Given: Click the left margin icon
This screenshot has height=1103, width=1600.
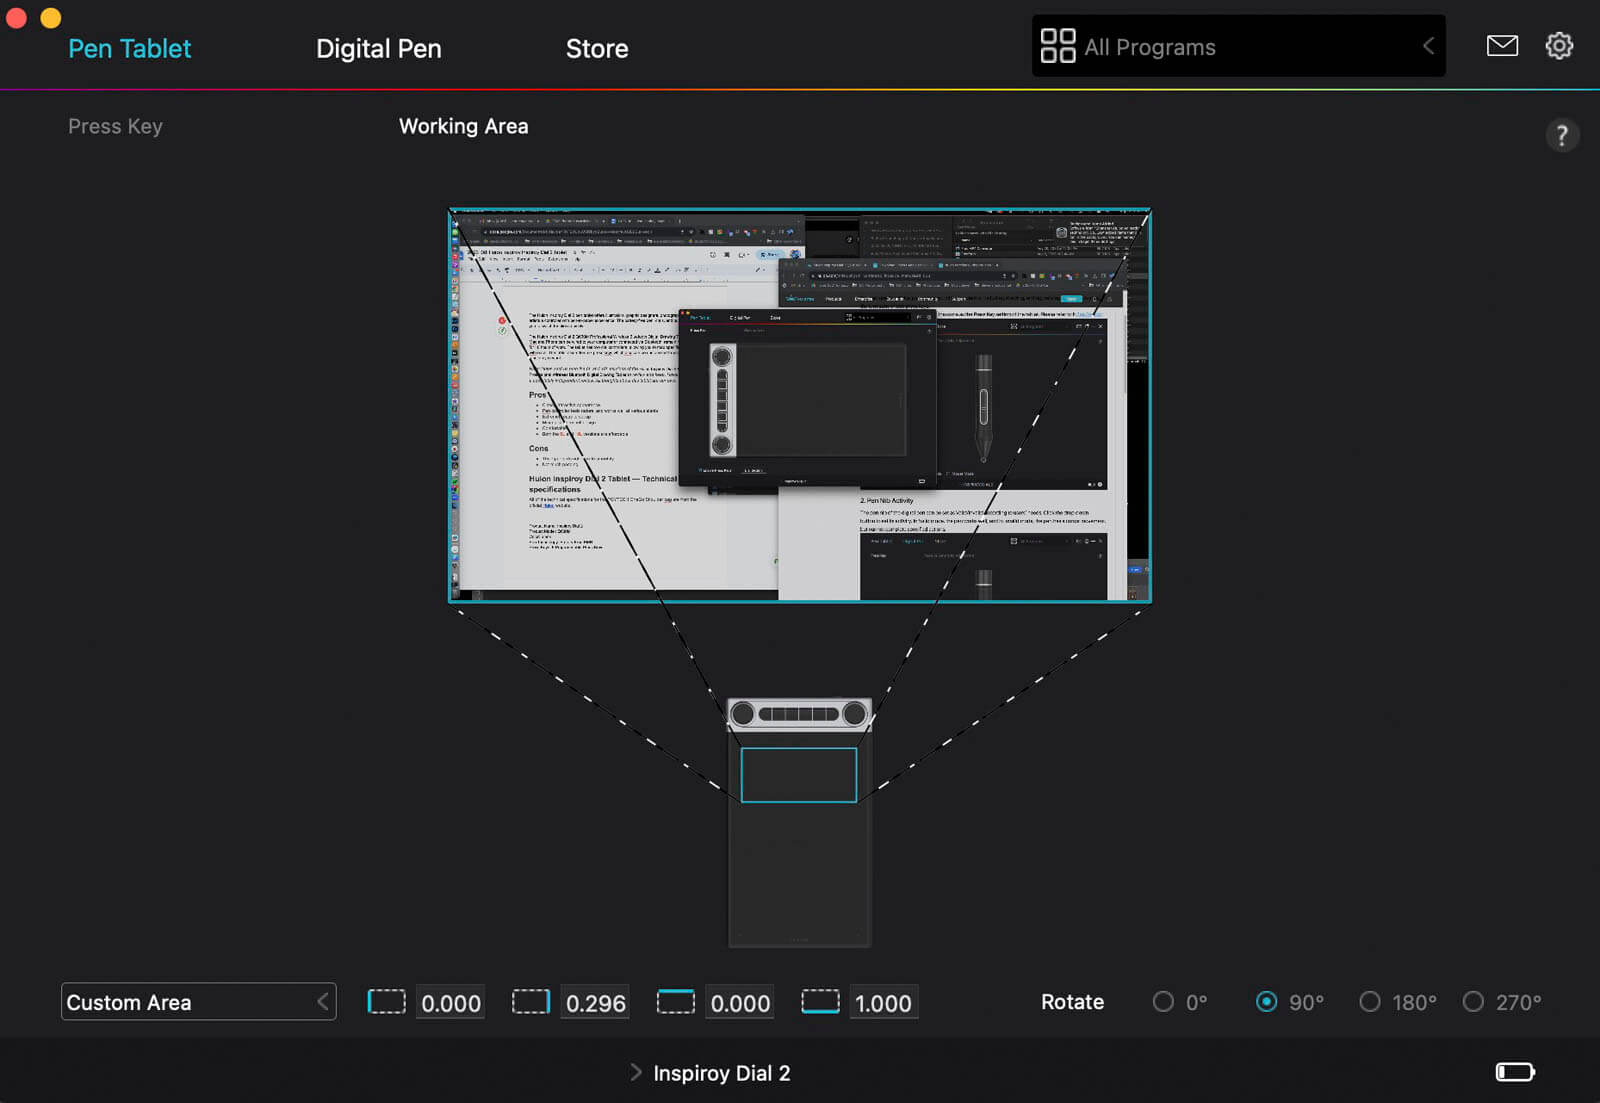Looking at the screenshot, I should tap(386, 1002).
